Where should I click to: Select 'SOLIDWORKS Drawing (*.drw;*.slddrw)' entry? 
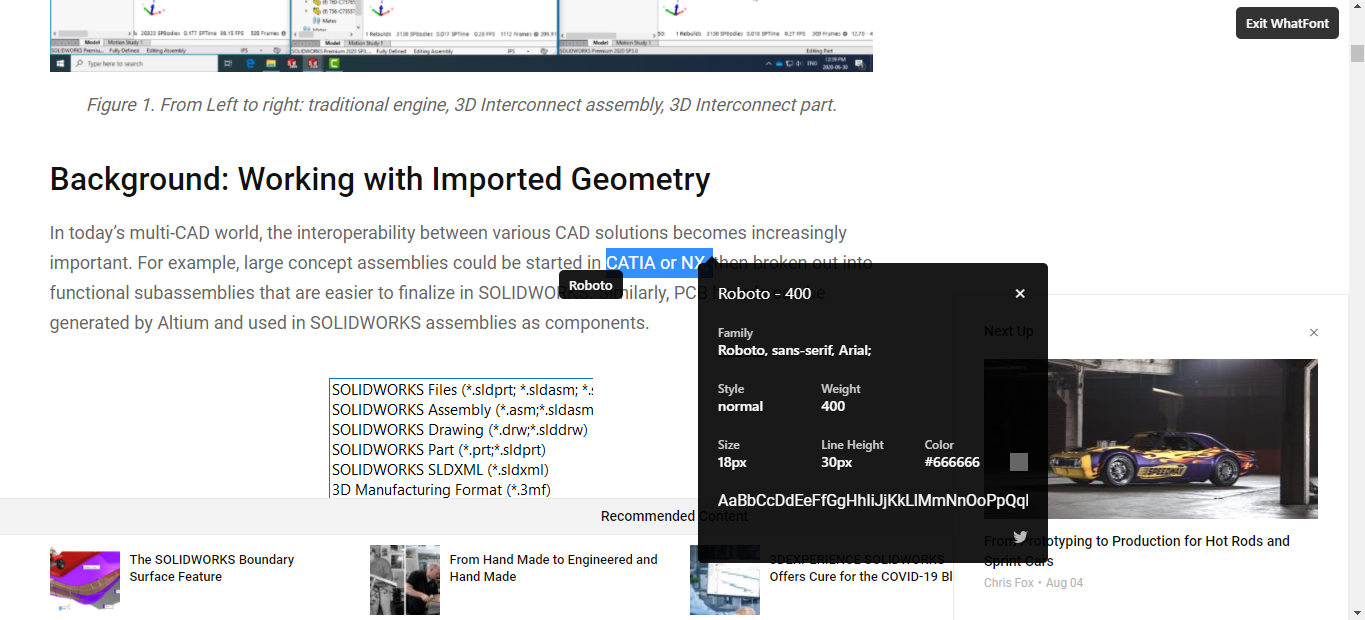click(460, 430)
